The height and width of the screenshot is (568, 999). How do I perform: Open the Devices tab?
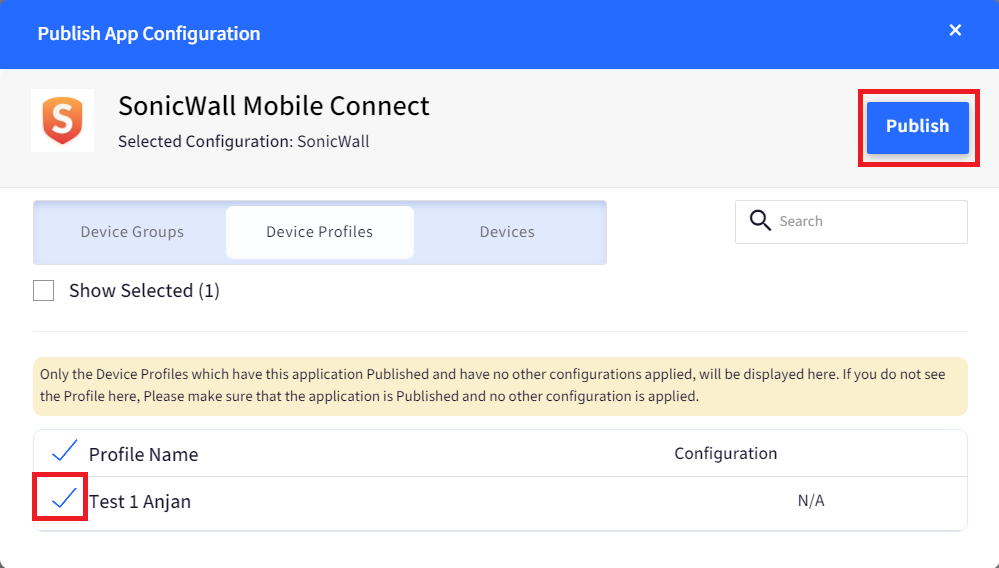pyautogui.click(x=507, y=232)
